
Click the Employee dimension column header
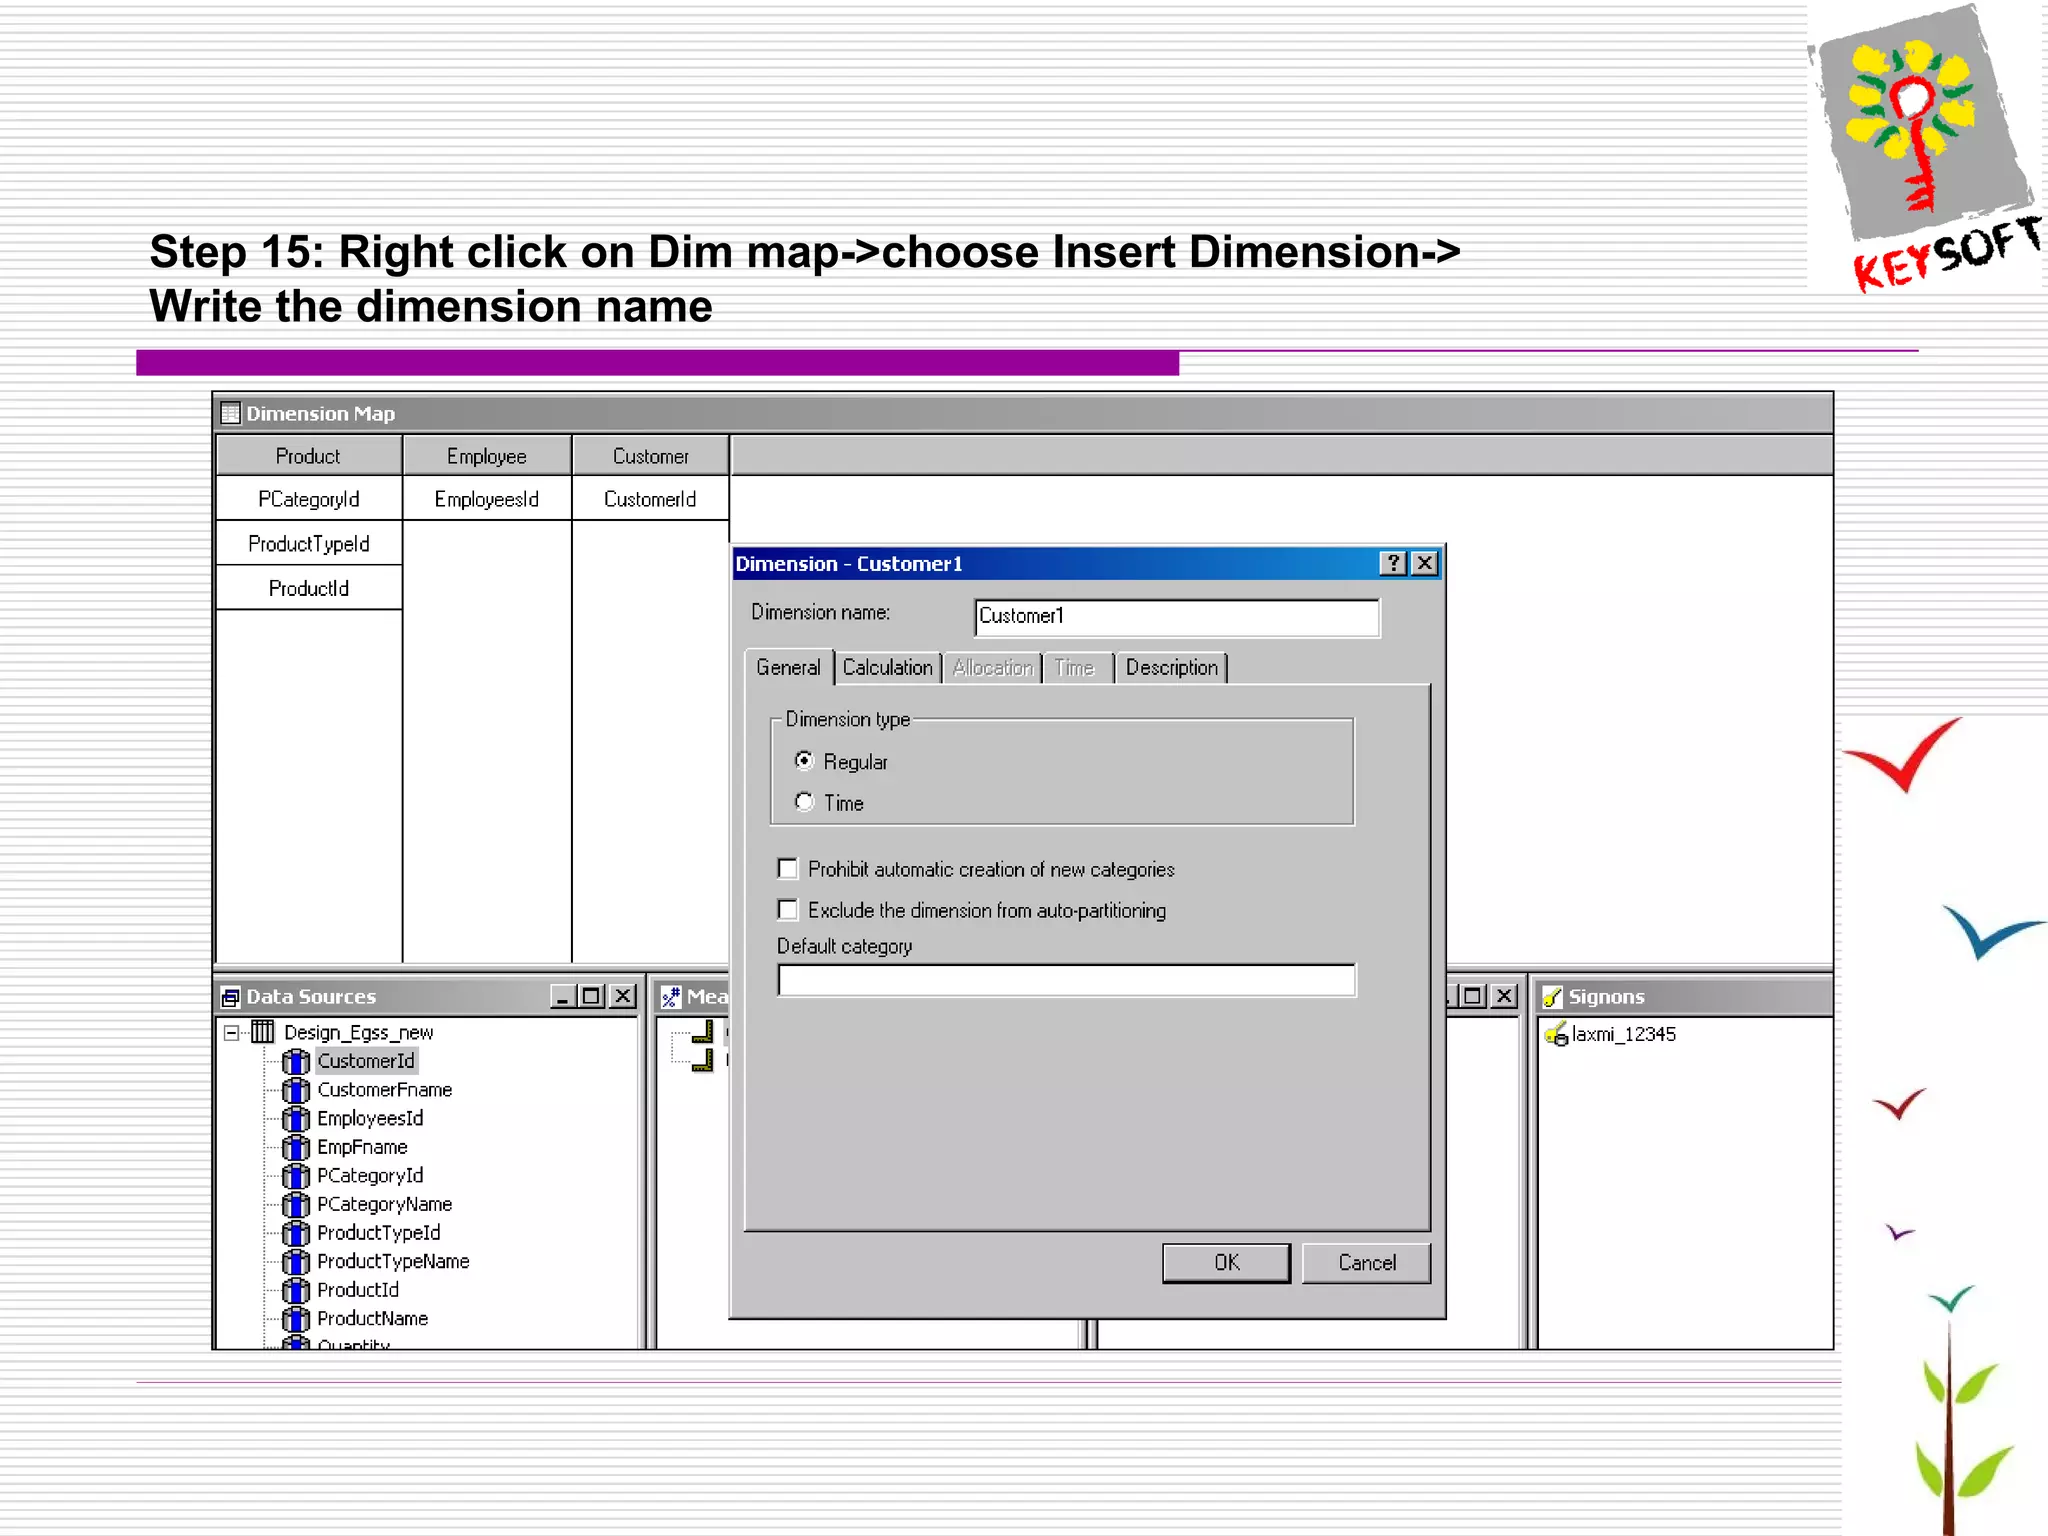tap(486, 456)
